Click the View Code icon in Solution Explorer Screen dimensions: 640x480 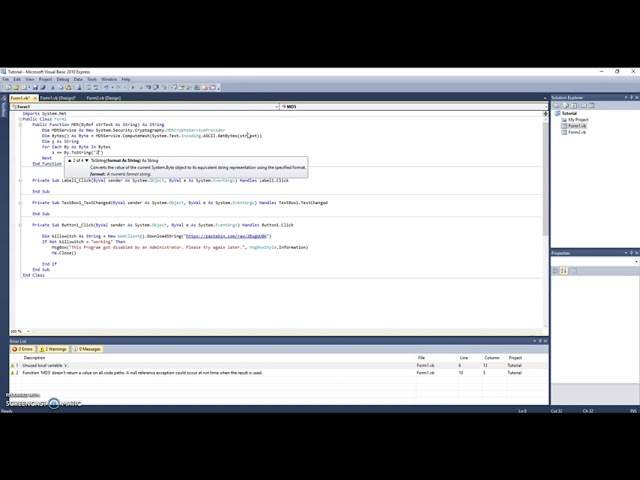click(x=584, y=105)
